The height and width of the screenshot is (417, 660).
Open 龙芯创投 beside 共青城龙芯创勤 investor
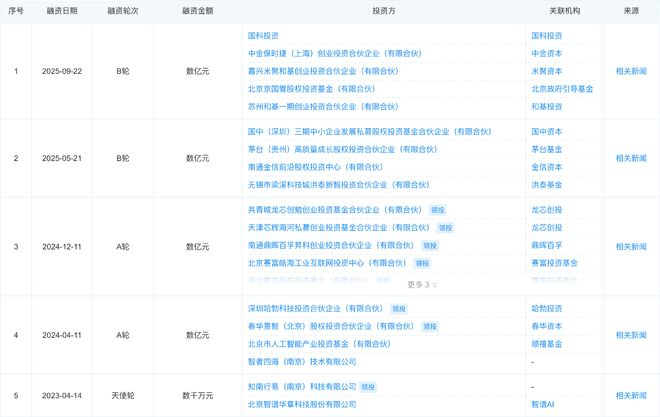click(546, 210)
